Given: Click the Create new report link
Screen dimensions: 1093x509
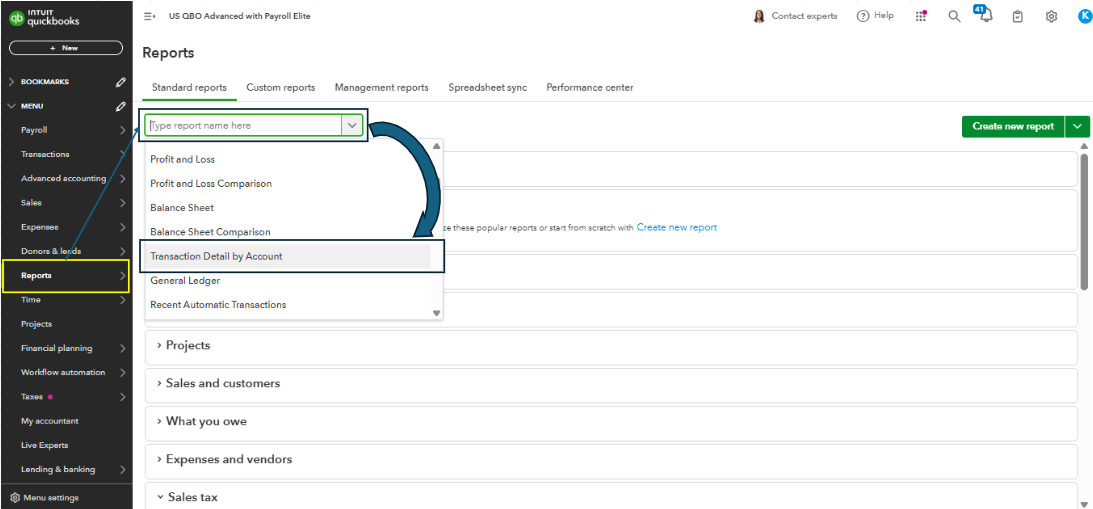Looking at the screenshot, I should click(x=676, y=227).
